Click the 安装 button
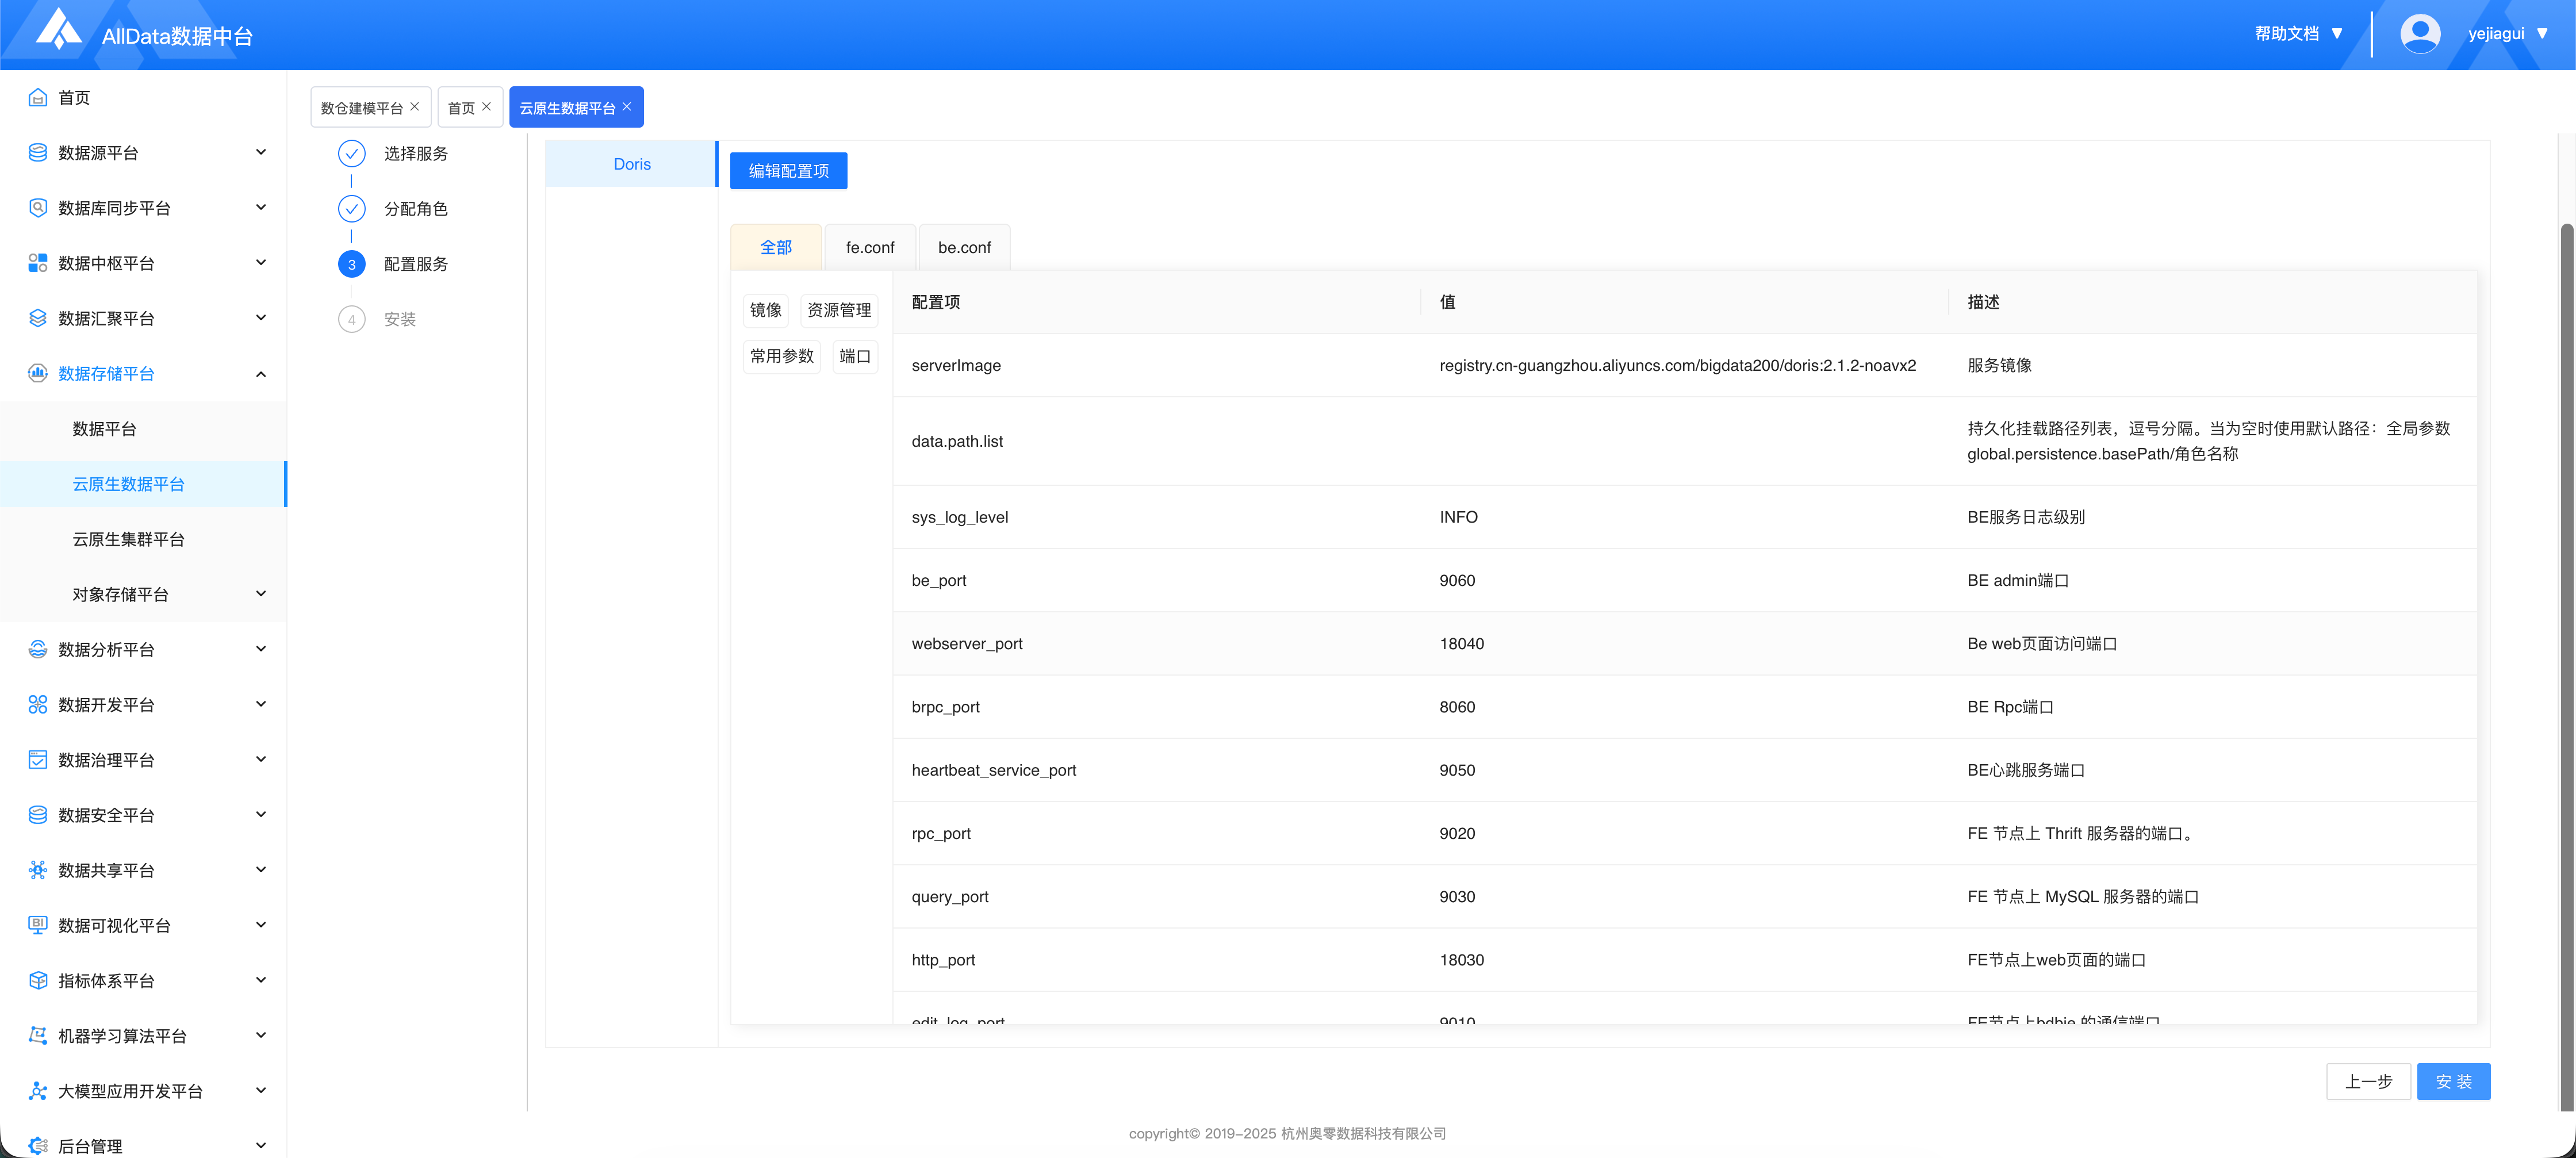Viewport: 2576px width, 1158px height. (2453, 1081)
